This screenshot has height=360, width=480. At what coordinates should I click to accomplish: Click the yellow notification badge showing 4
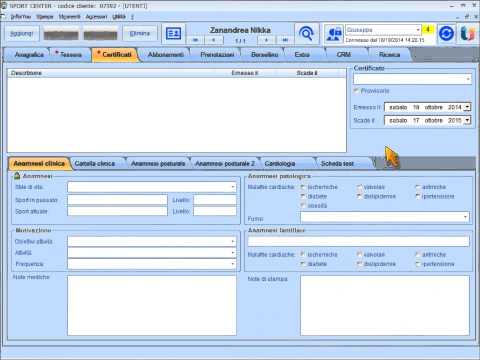[428, 30]
